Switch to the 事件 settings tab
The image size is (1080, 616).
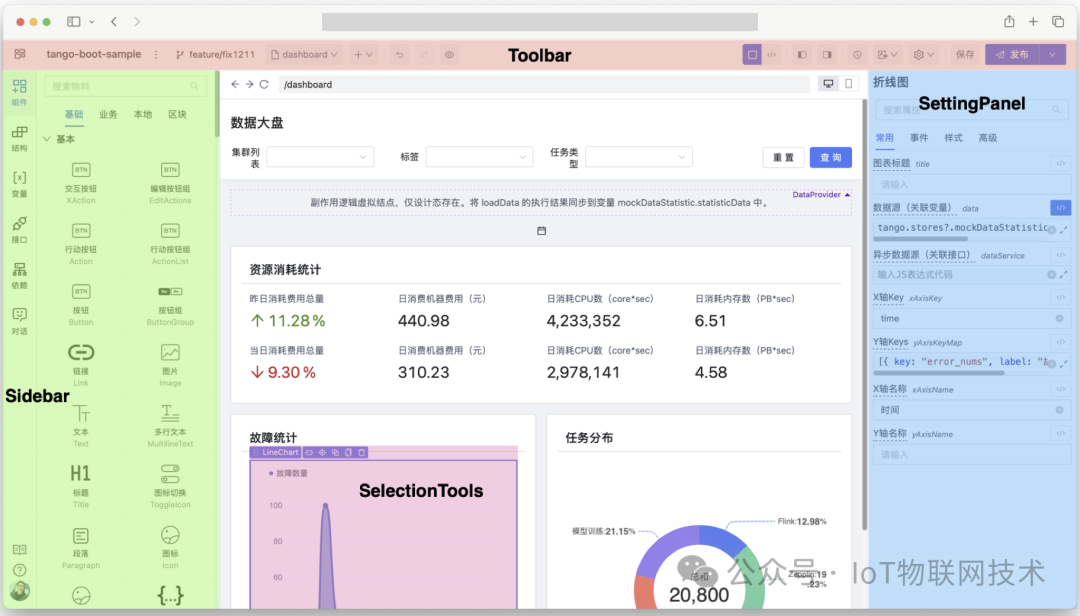[x=919, y=138]
